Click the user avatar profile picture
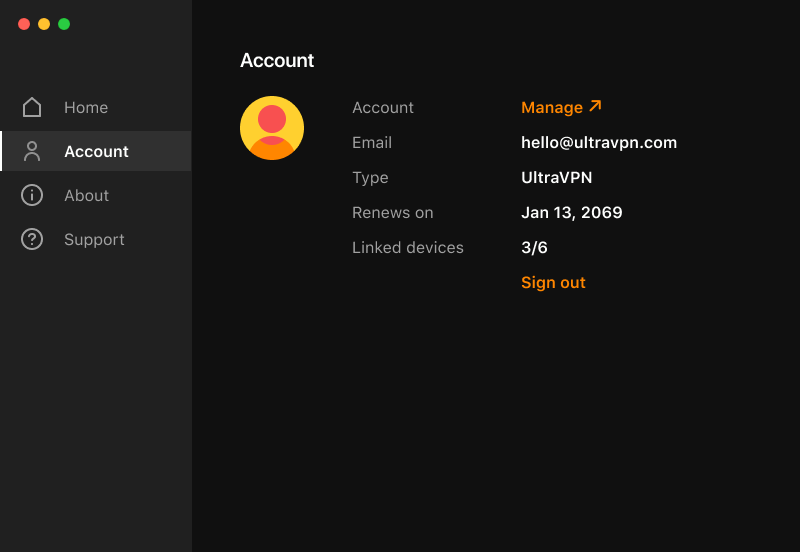Image resolution: width=800 pixels, height=552 pixels. pos(272,128)
